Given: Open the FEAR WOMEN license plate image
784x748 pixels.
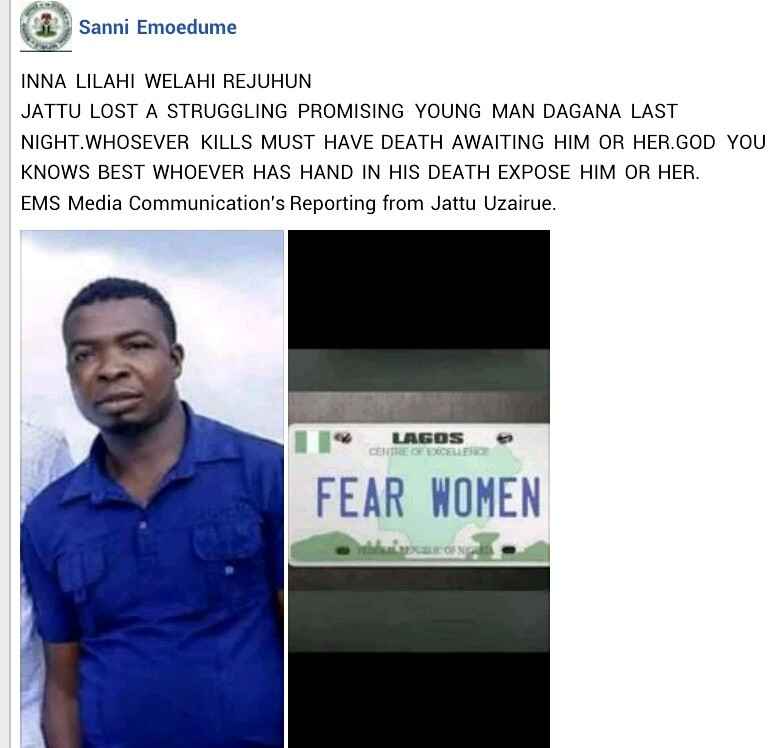Looking at the screenshot, I should pyautogui.click(x=419, y=489).
